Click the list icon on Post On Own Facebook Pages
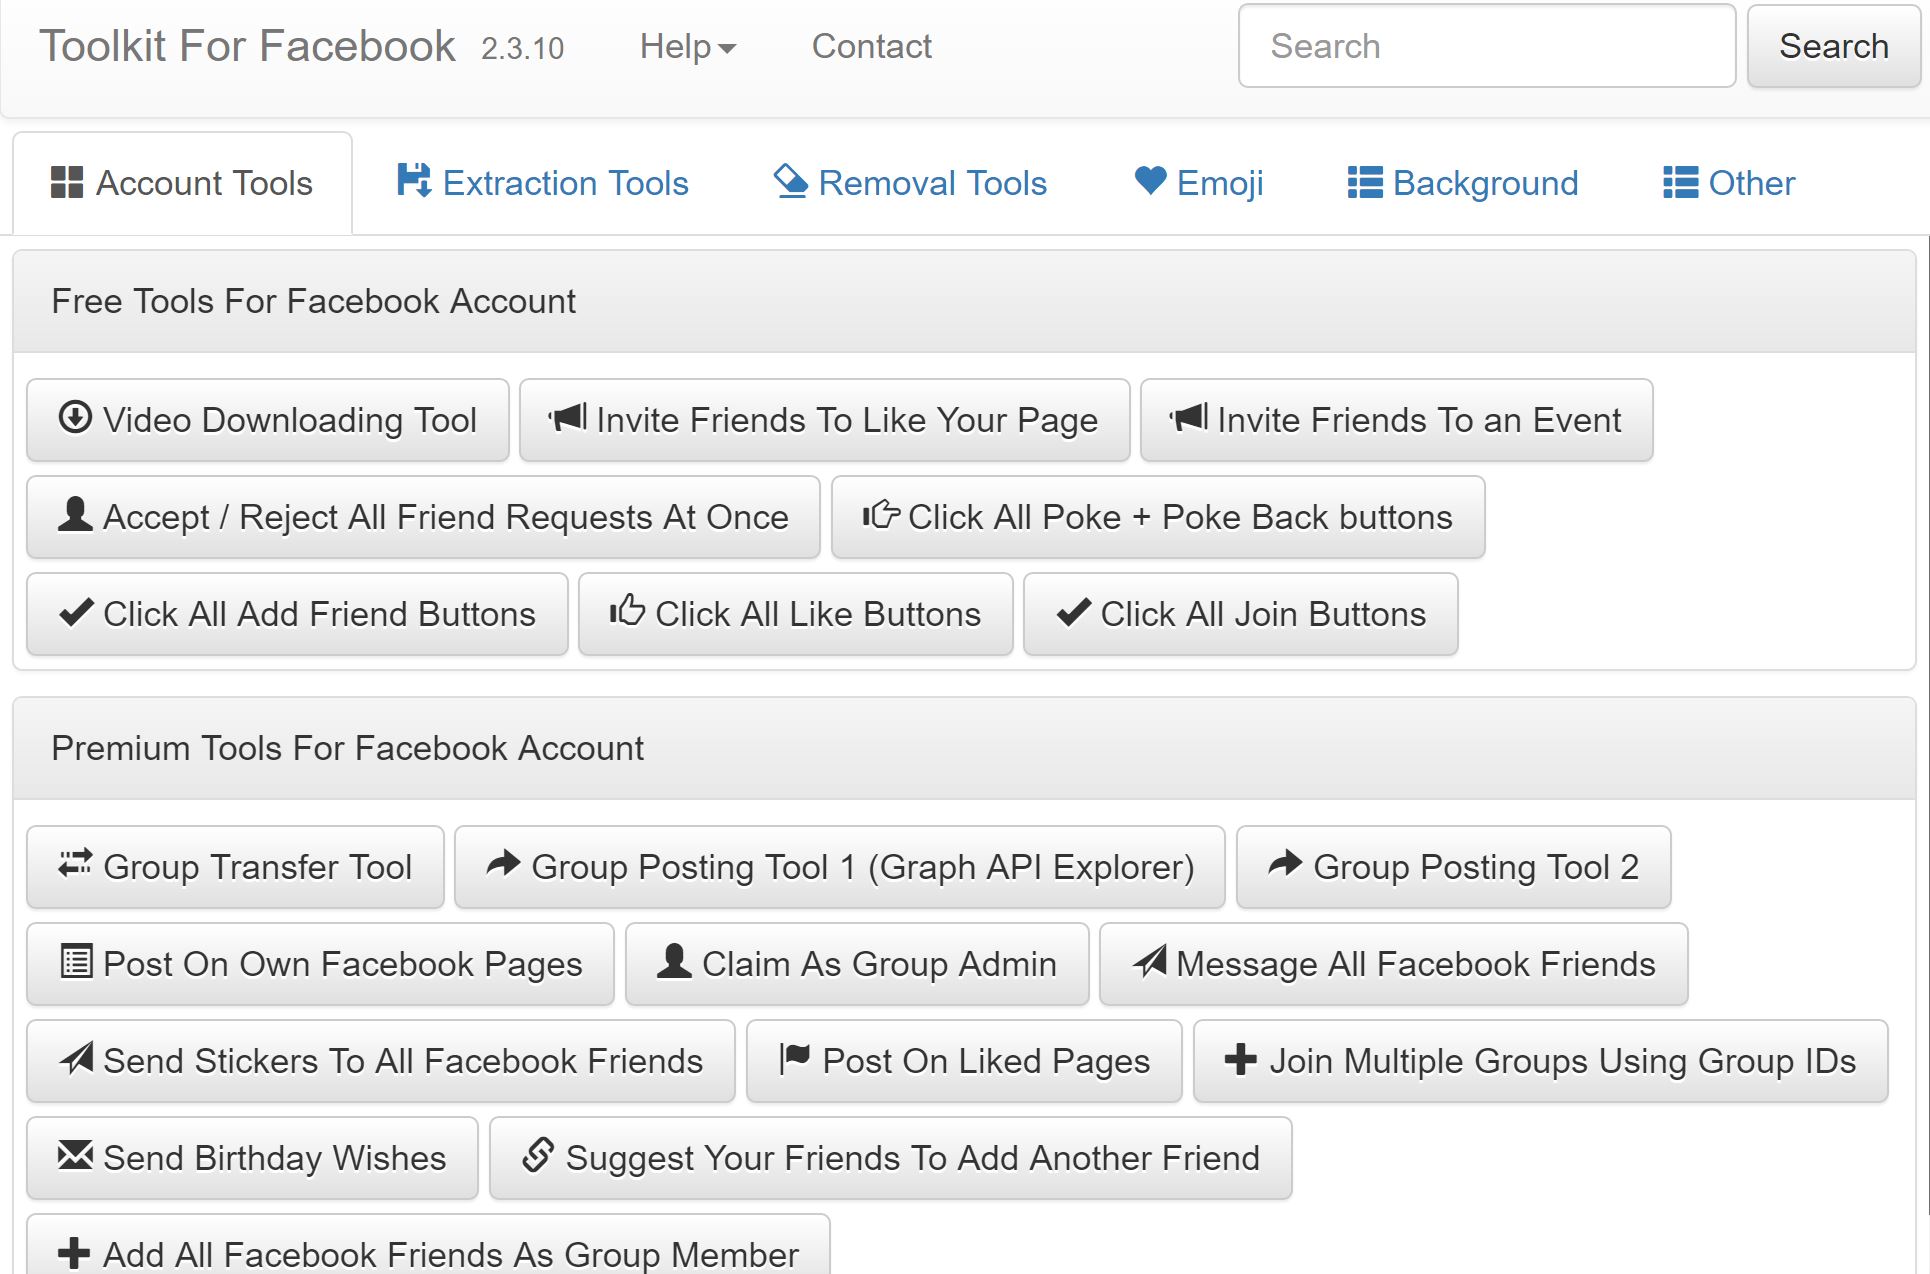The image size is (1930, 1274). tap(76, 961)
